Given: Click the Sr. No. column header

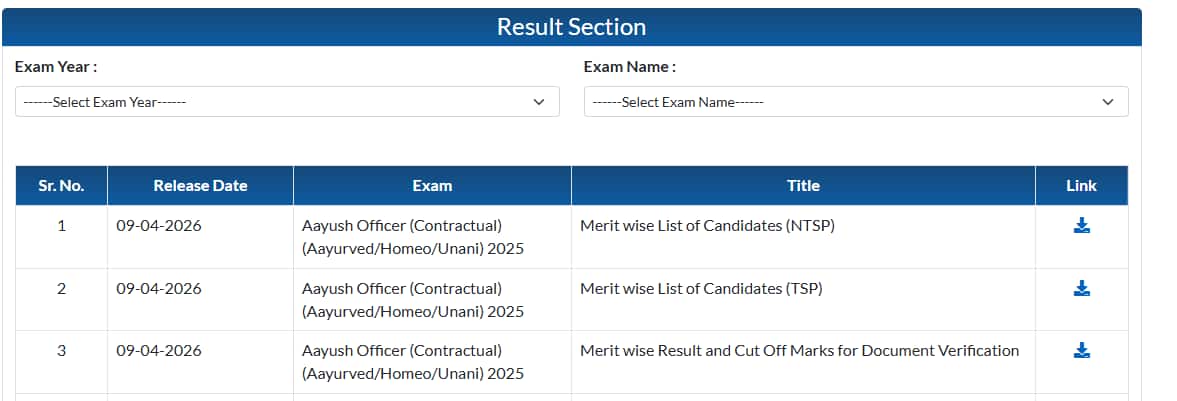Looking at the screenshot, I should (61, 186).
